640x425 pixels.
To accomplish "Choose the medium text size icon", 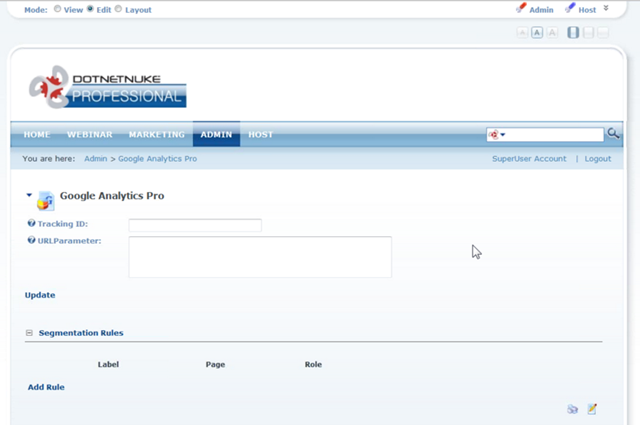I will point(537,32).
